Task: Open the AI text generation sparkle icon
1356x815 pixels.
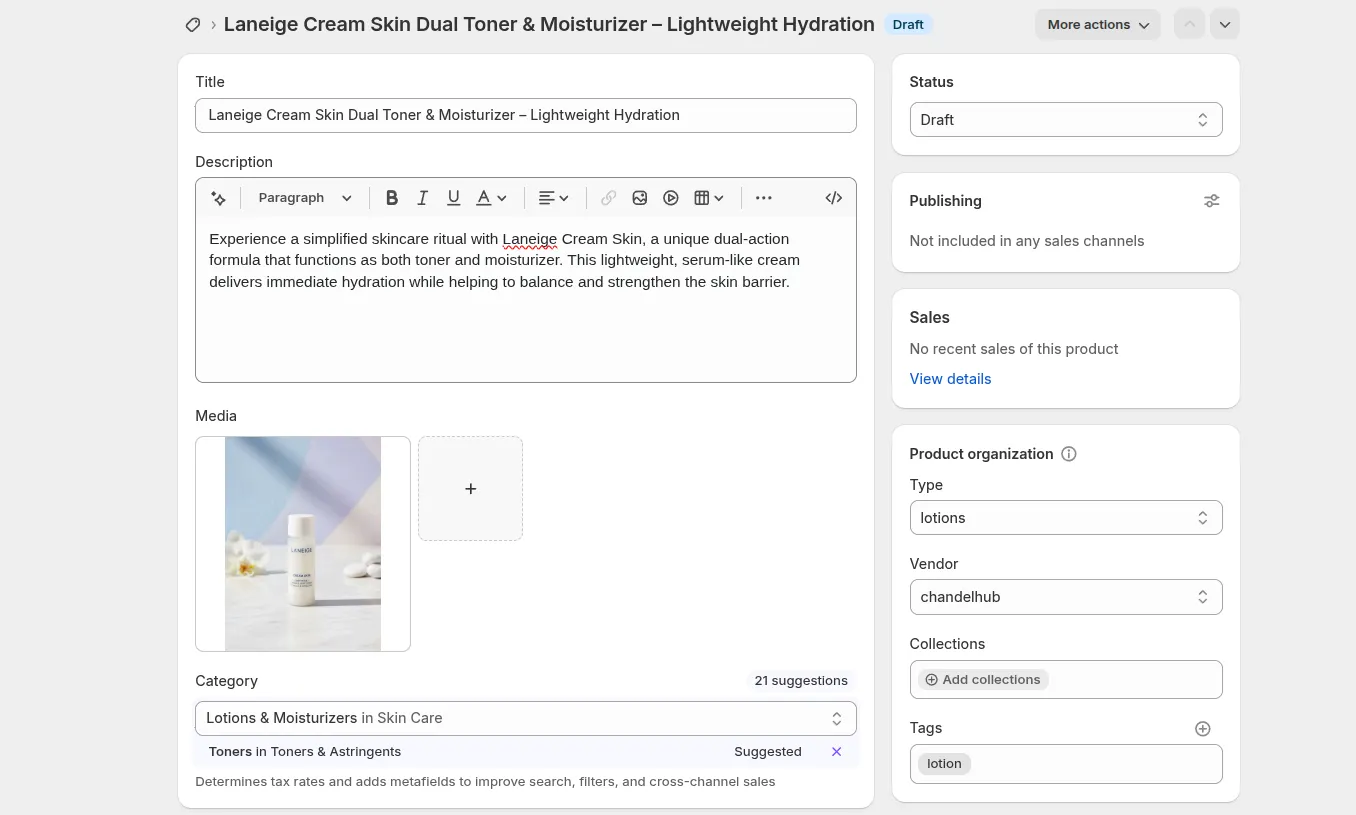Action: point(219,198)
